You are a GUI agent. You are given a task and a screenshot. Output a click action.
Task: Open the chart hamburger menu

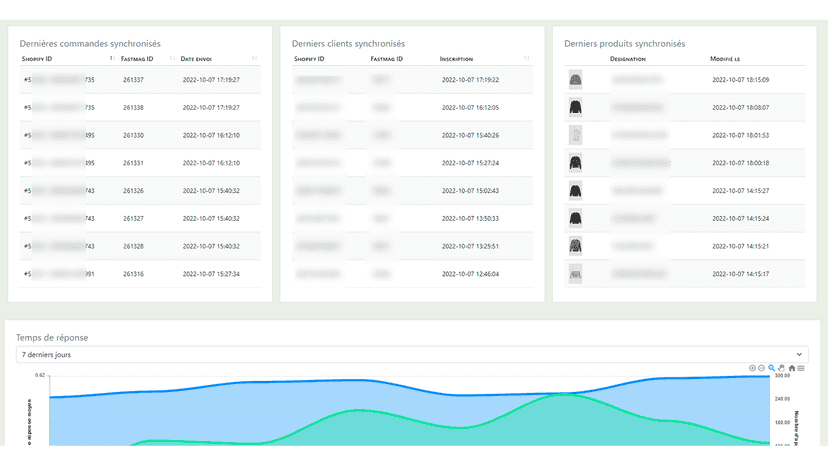(801, 368)
